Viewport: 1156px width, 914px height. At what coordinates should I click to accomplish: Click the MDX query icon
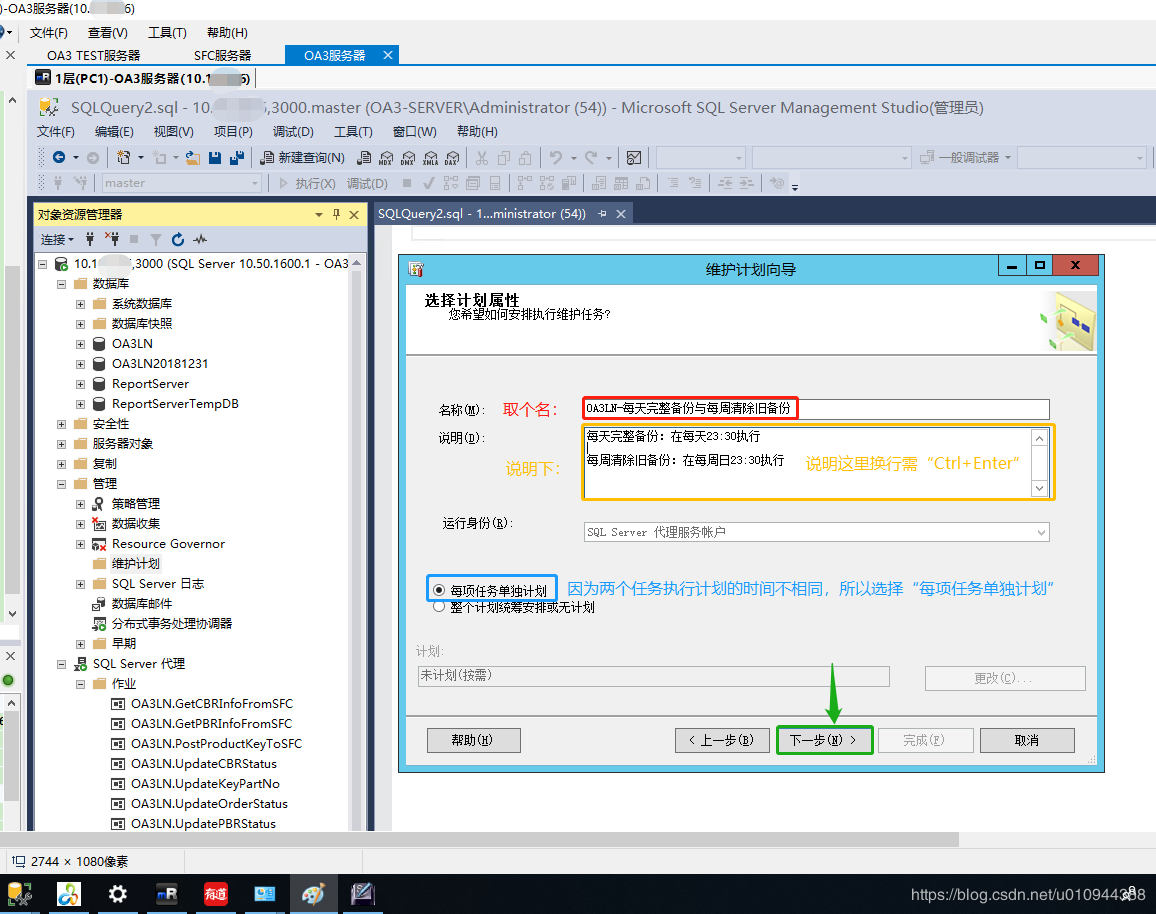tap(386, 158)
